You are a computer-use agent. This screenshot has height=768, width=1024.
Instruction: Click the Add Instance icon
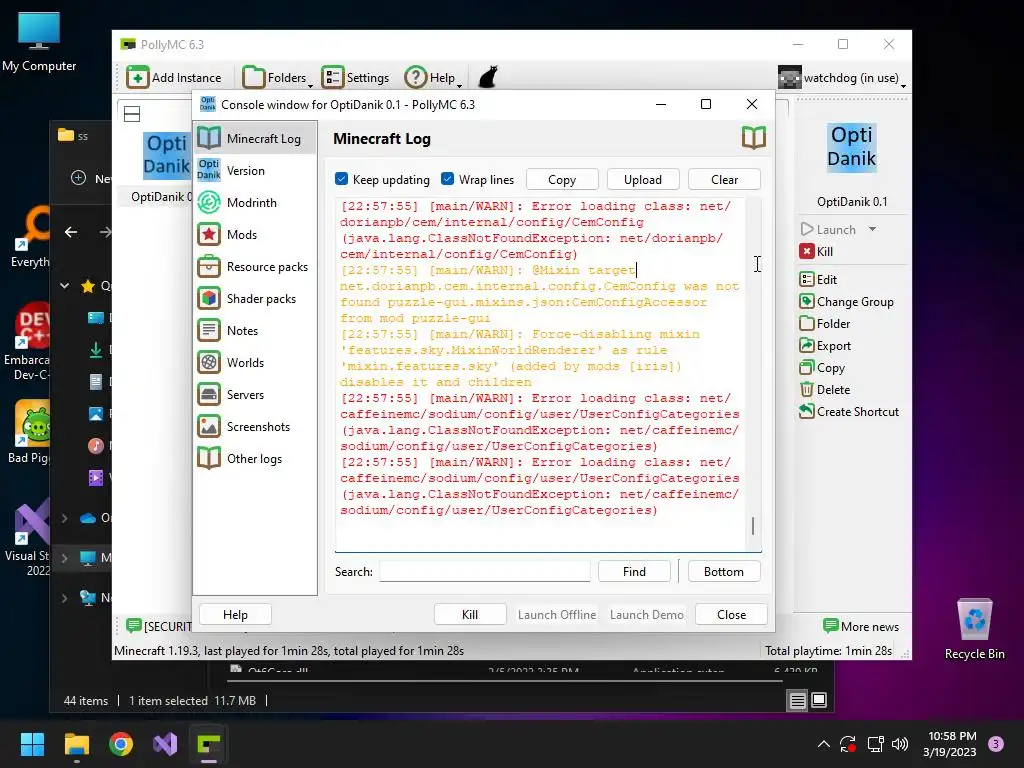137,77
